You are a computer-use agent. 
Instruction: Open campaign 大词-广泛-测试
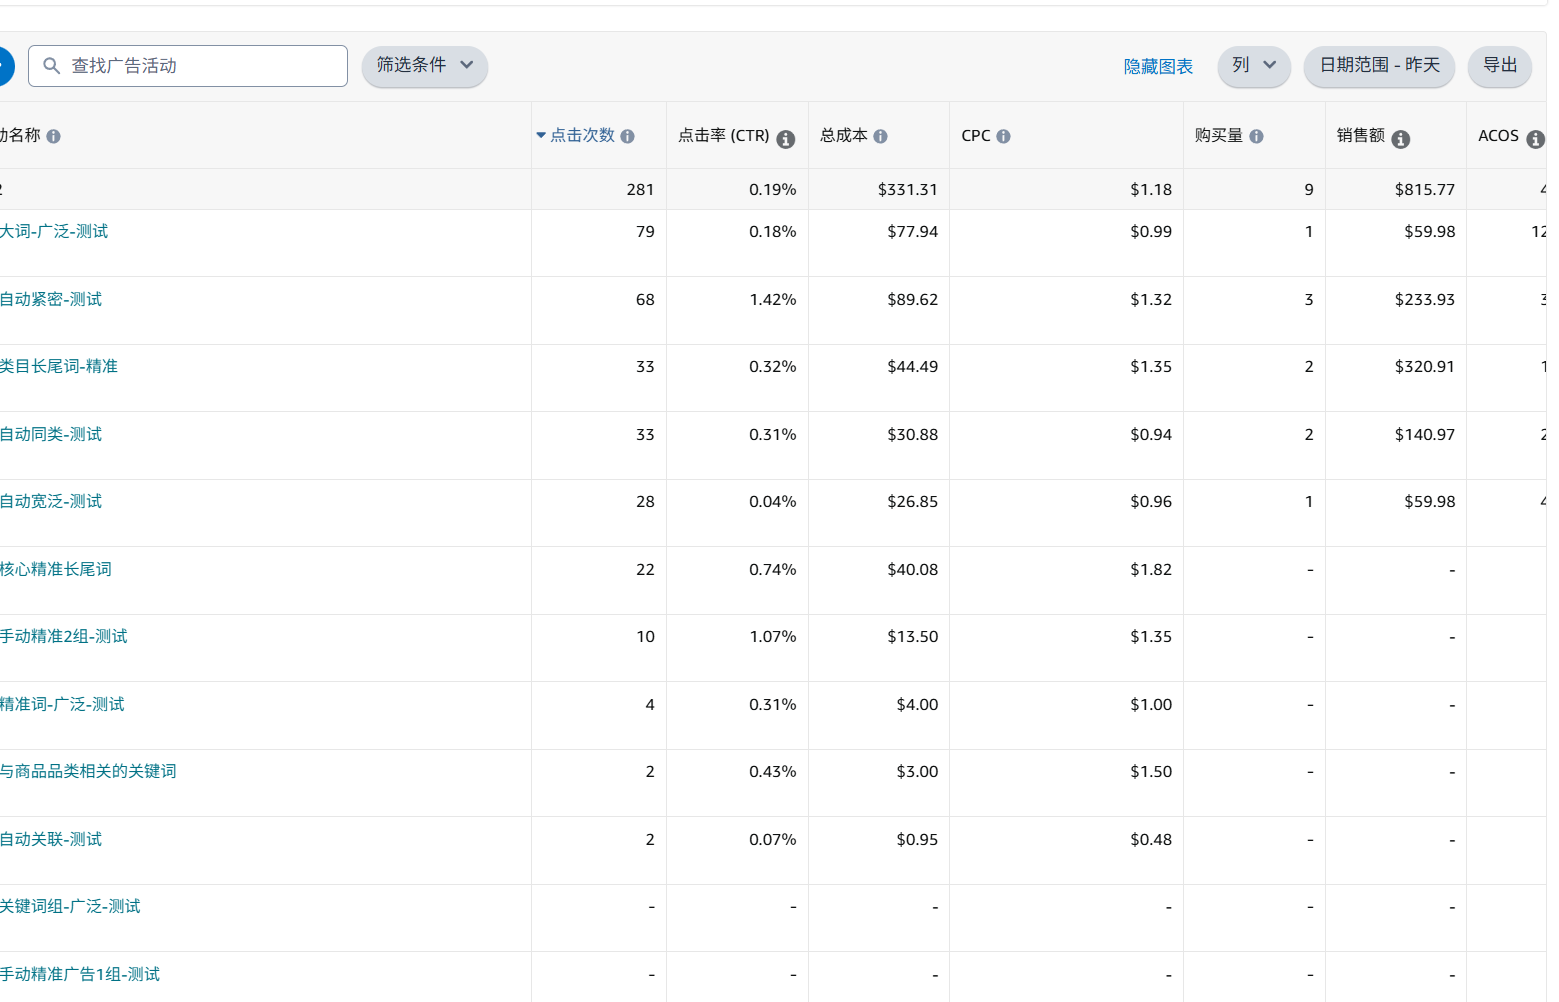pyautogui.click(x=54, y=232)
